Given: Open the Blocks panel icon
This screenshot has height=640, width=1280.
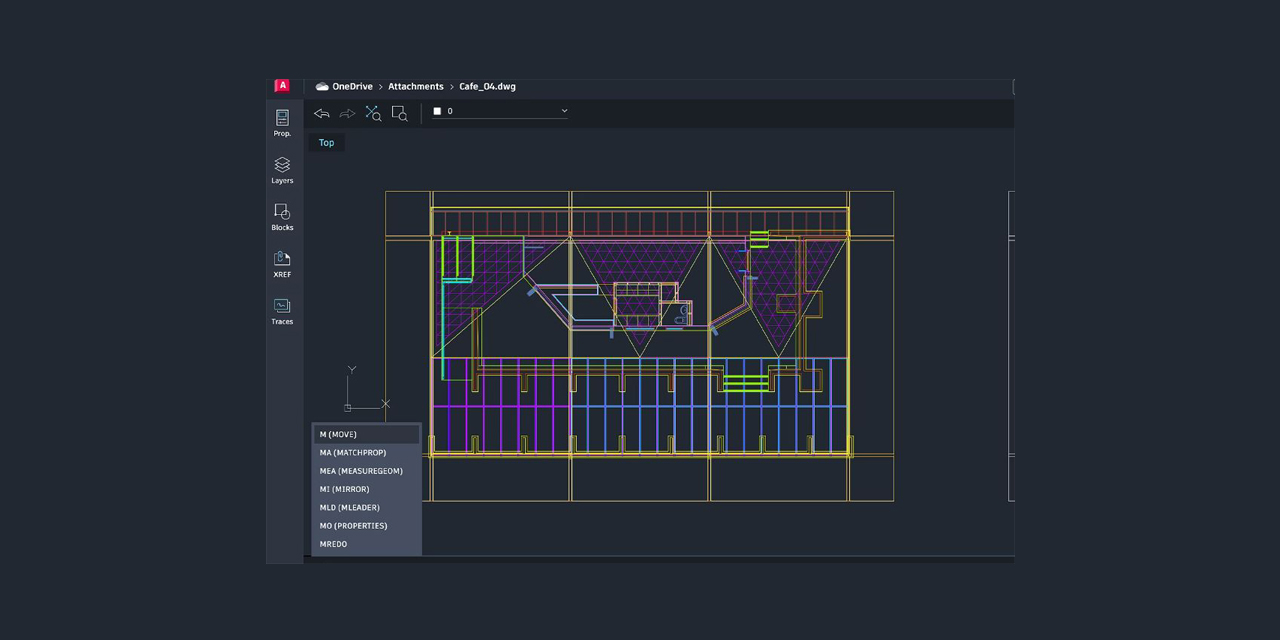Looking at the screenshot, I should tap(282, 216).
